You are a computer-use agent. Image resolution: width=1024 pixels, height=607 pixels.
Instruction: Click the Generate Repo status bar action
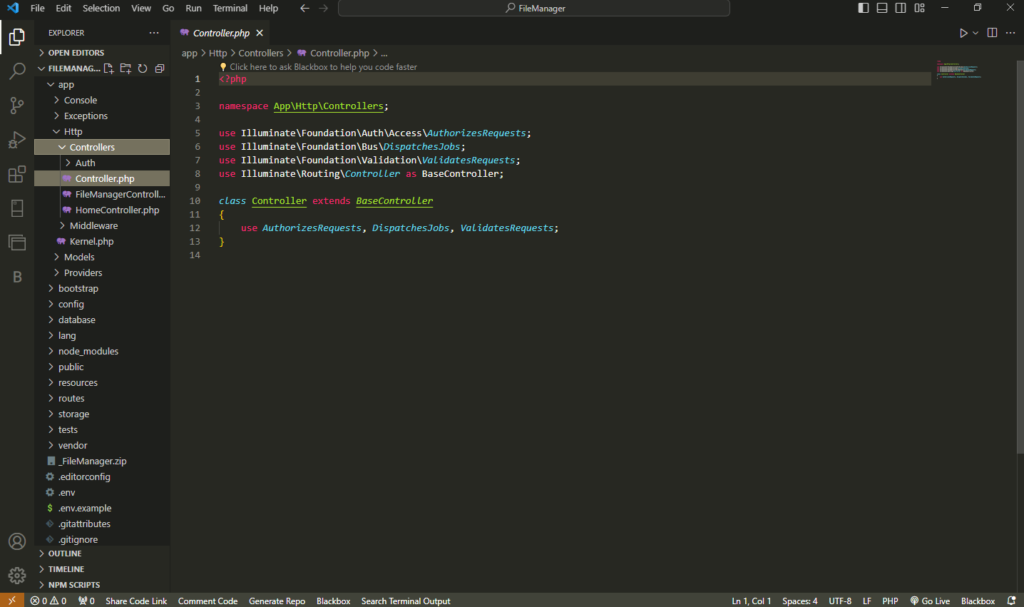277,601
